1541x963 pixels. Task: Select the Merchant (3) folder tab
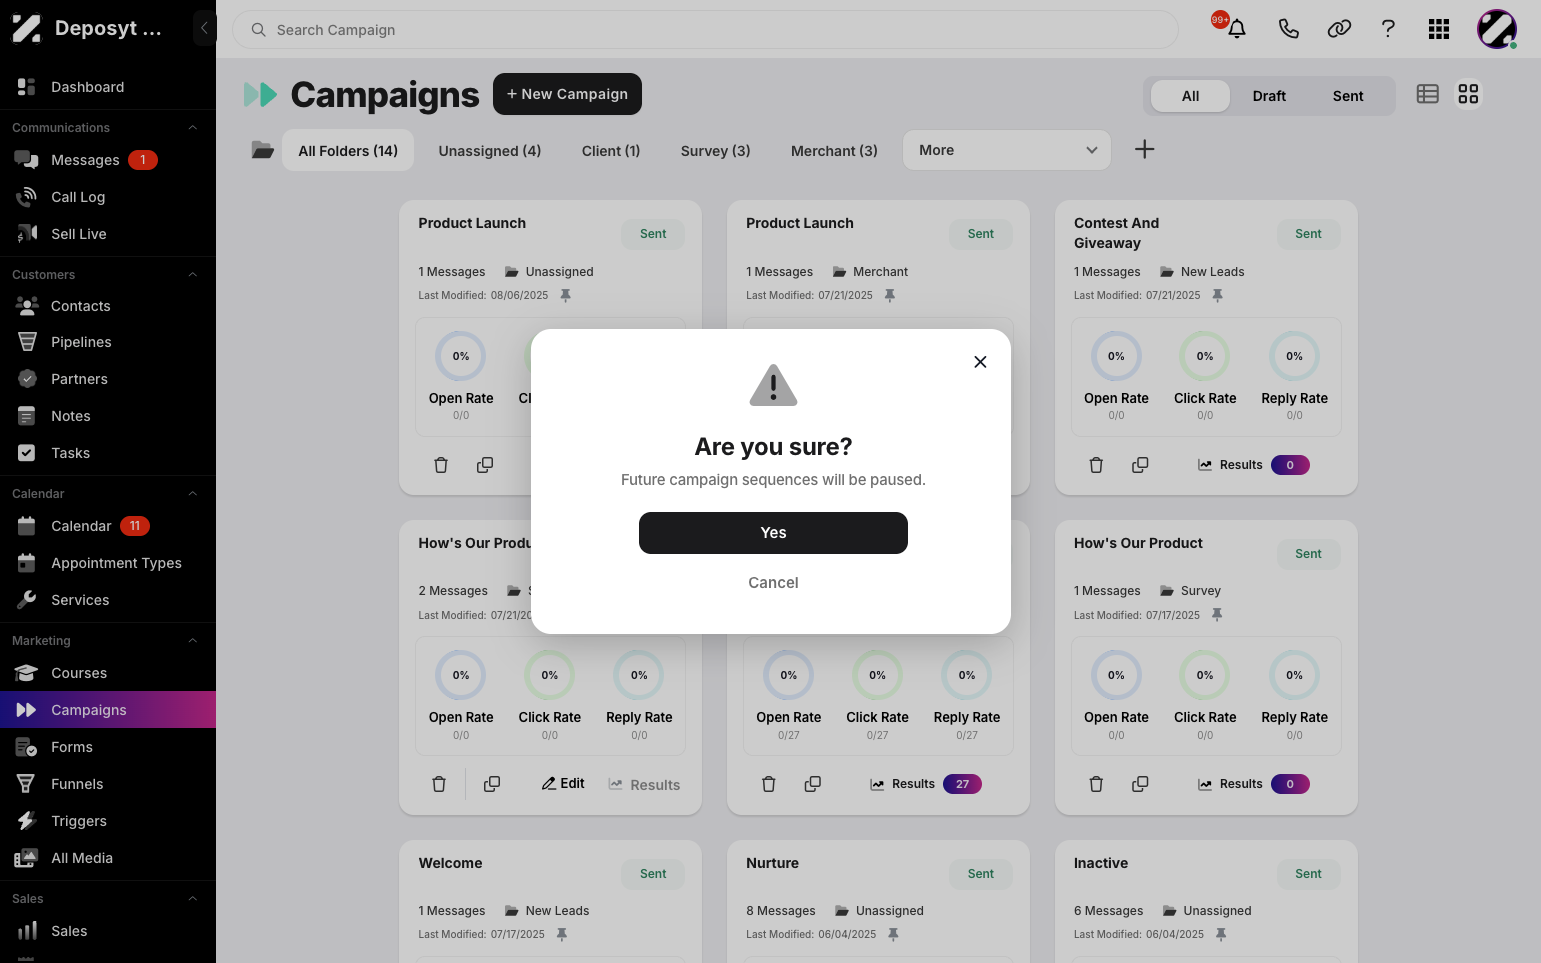(834, 151)
